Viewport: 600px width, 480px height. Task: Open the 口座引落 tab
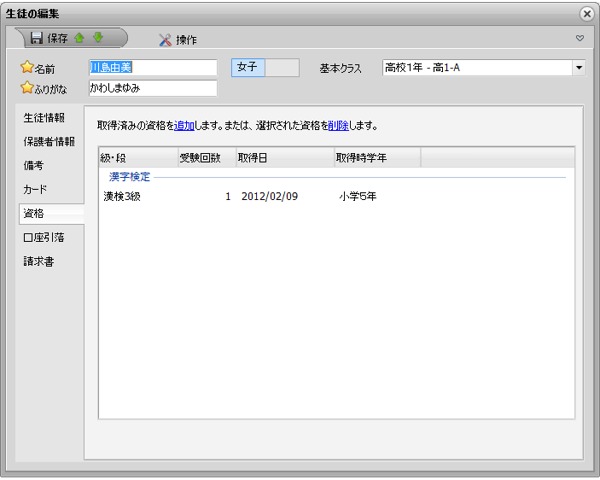[43, 238]
